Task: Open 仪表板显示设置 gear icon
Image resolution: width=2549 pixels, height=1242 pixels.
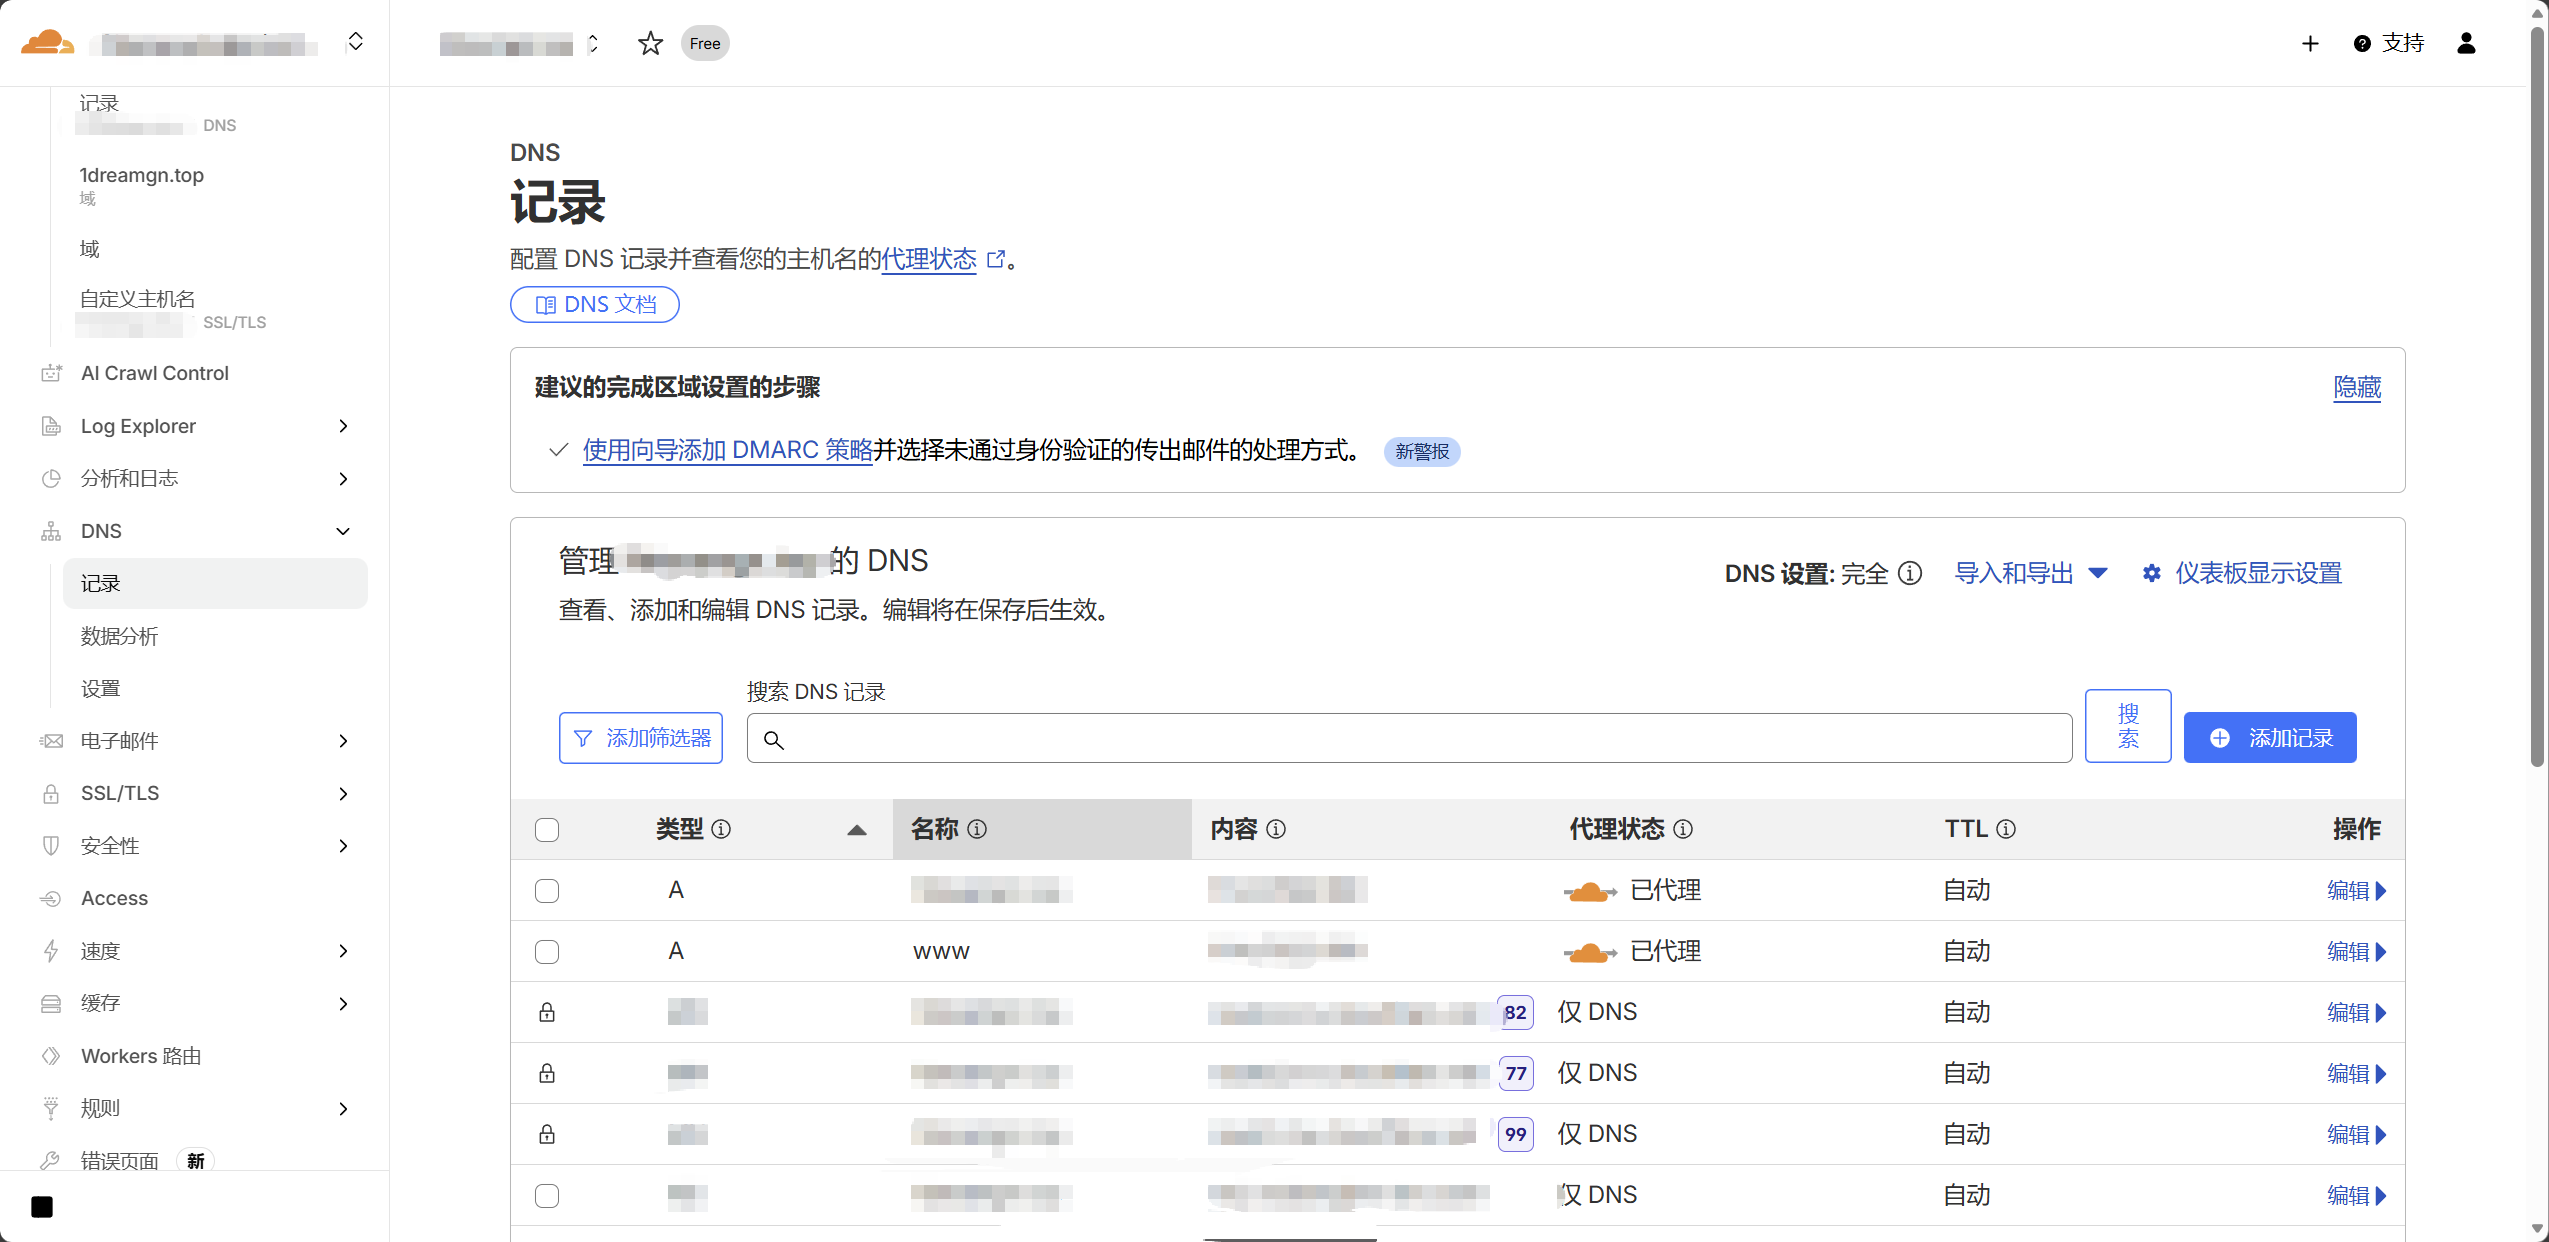Action: [2152, 573]
